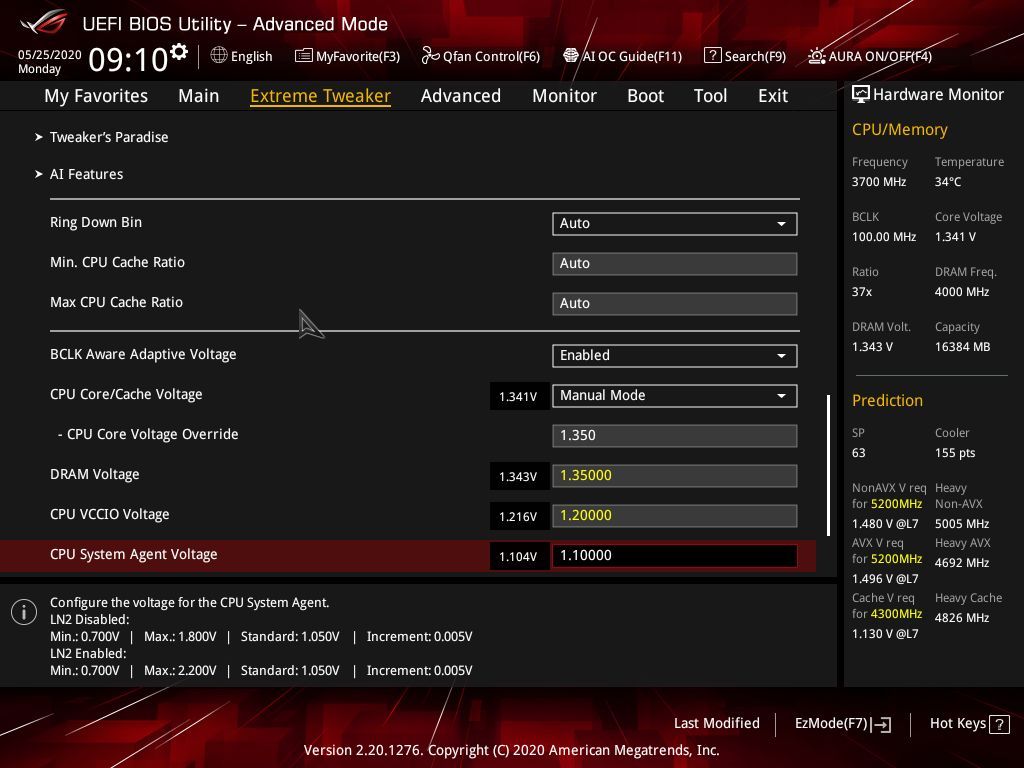Click VCCIO 1.216V reading
This screenshot has height=768, width=1024.
point(518,516)
